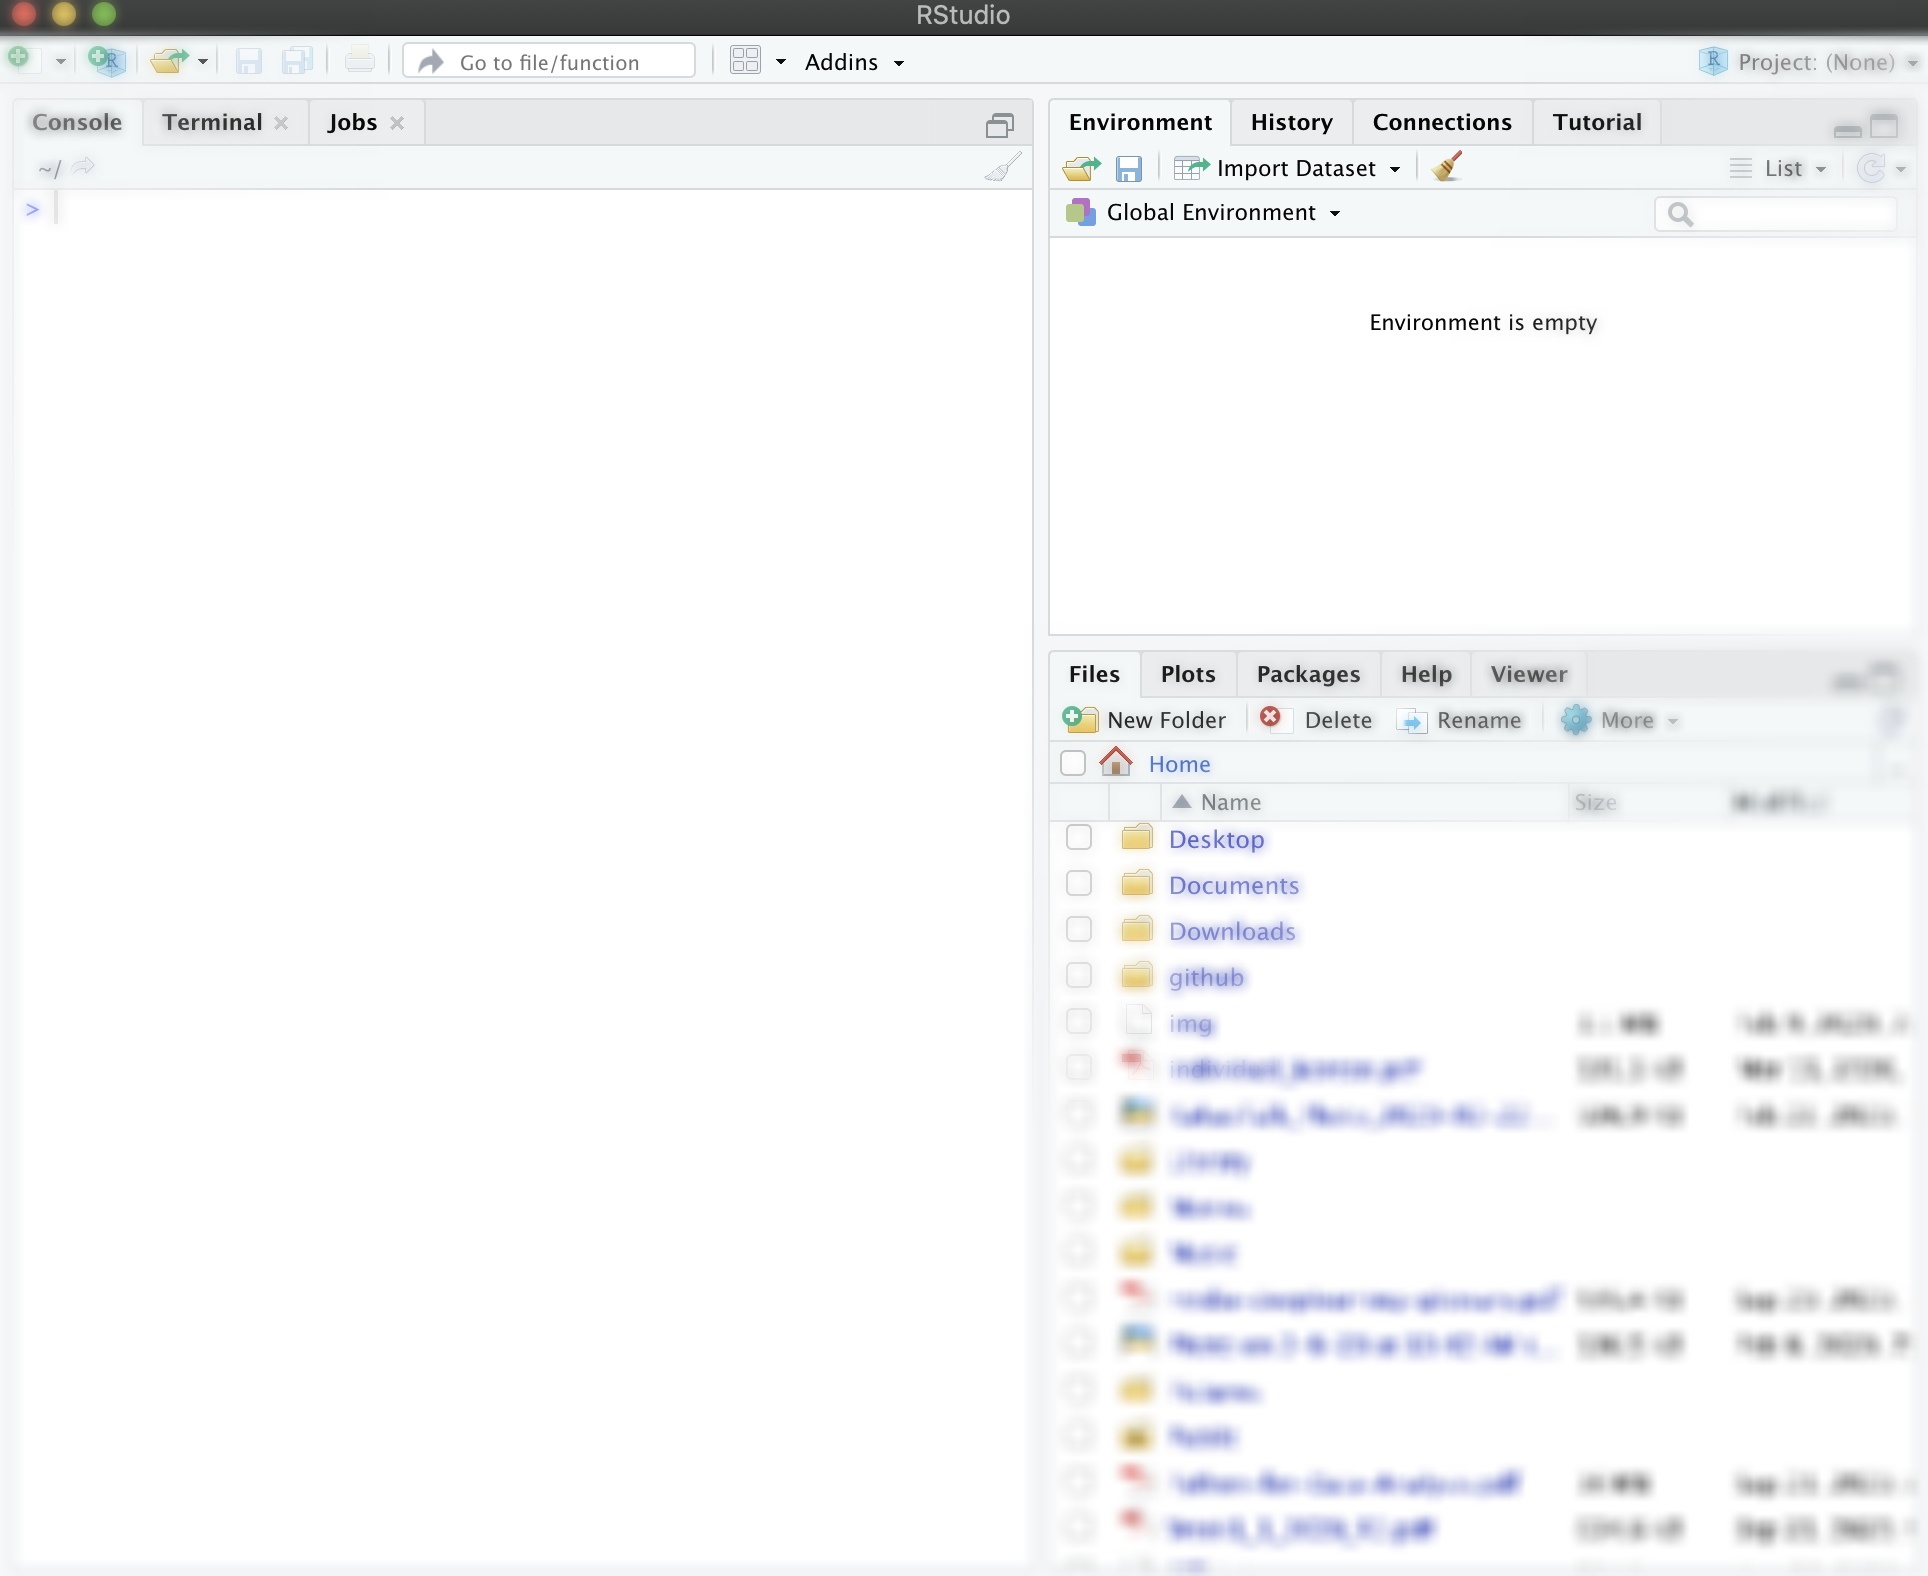The image size is (1928, 1576).
Task: Click the console pane maximize icon
Action: [1000, 125]
